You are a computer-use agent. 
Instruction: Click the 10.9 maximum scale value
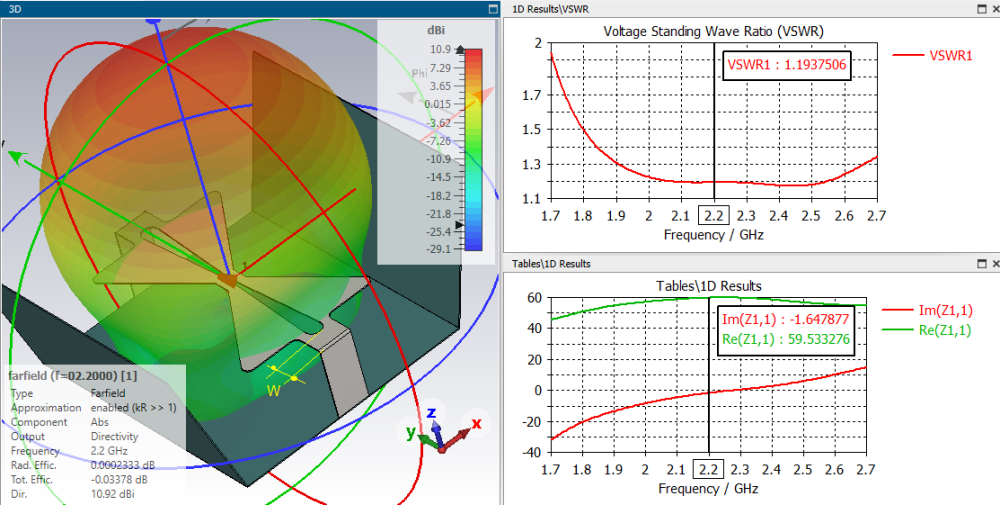click(440, 49)
